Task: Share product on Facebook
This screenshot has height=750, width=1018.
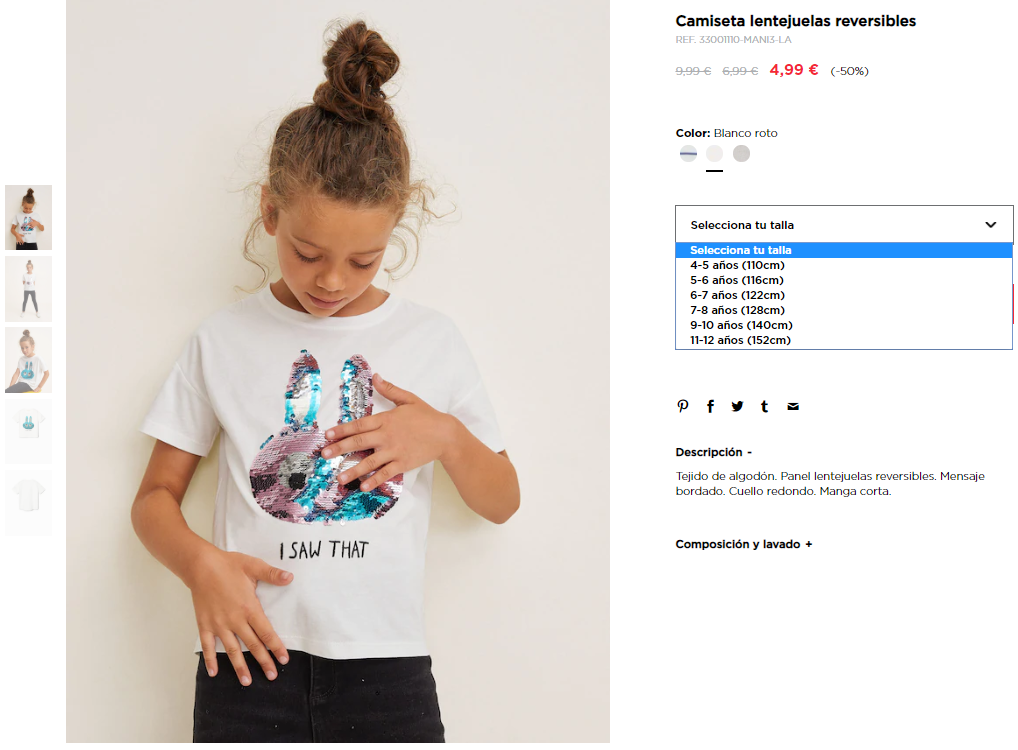Action: [710, 406]
